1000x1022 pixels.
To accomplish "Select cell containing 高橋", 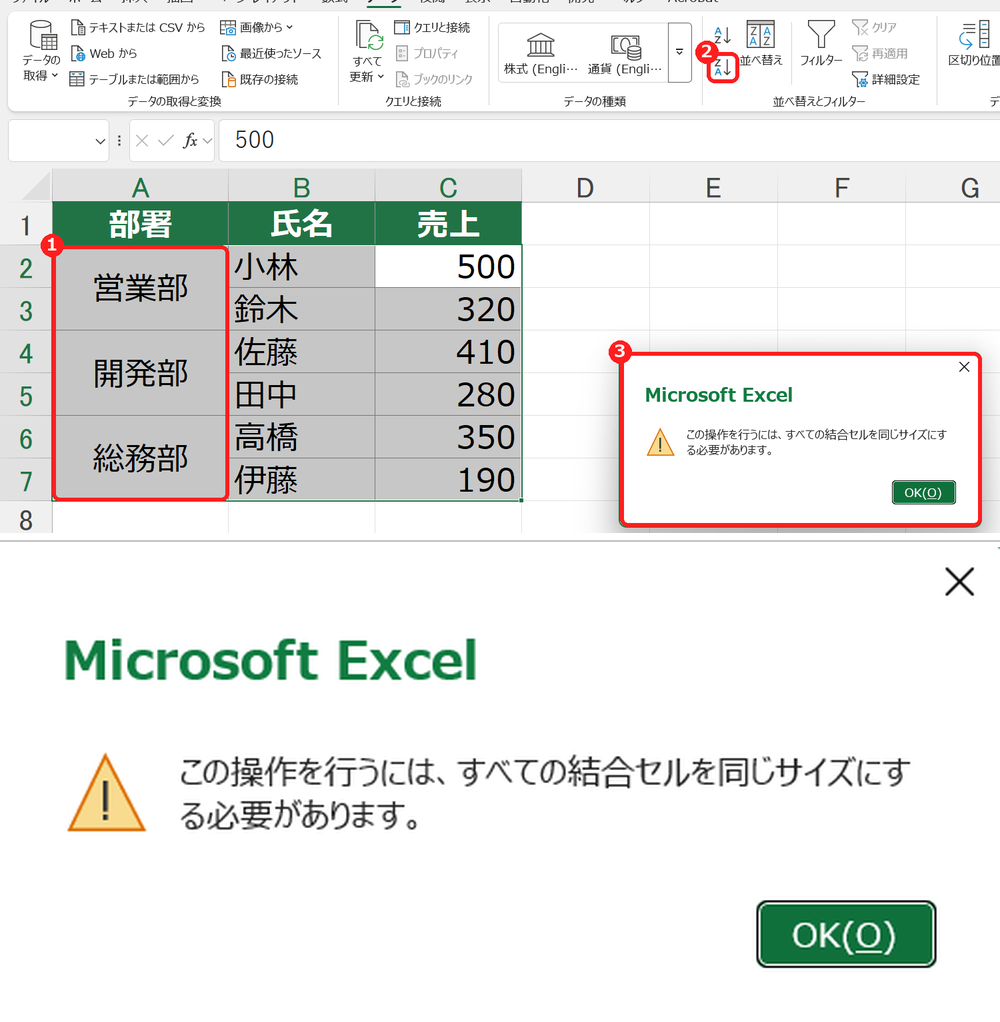I will (x=301, y=437).
